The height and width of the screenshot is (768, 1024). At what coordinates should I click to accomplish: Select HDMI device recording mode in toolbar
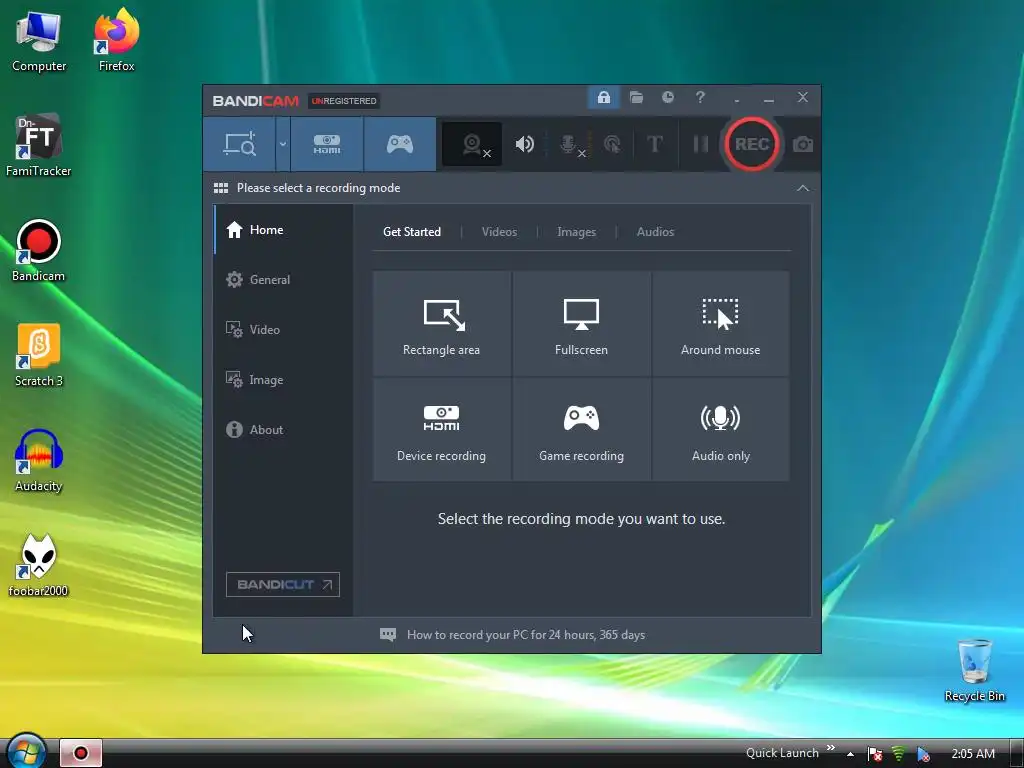coord(327,144)
